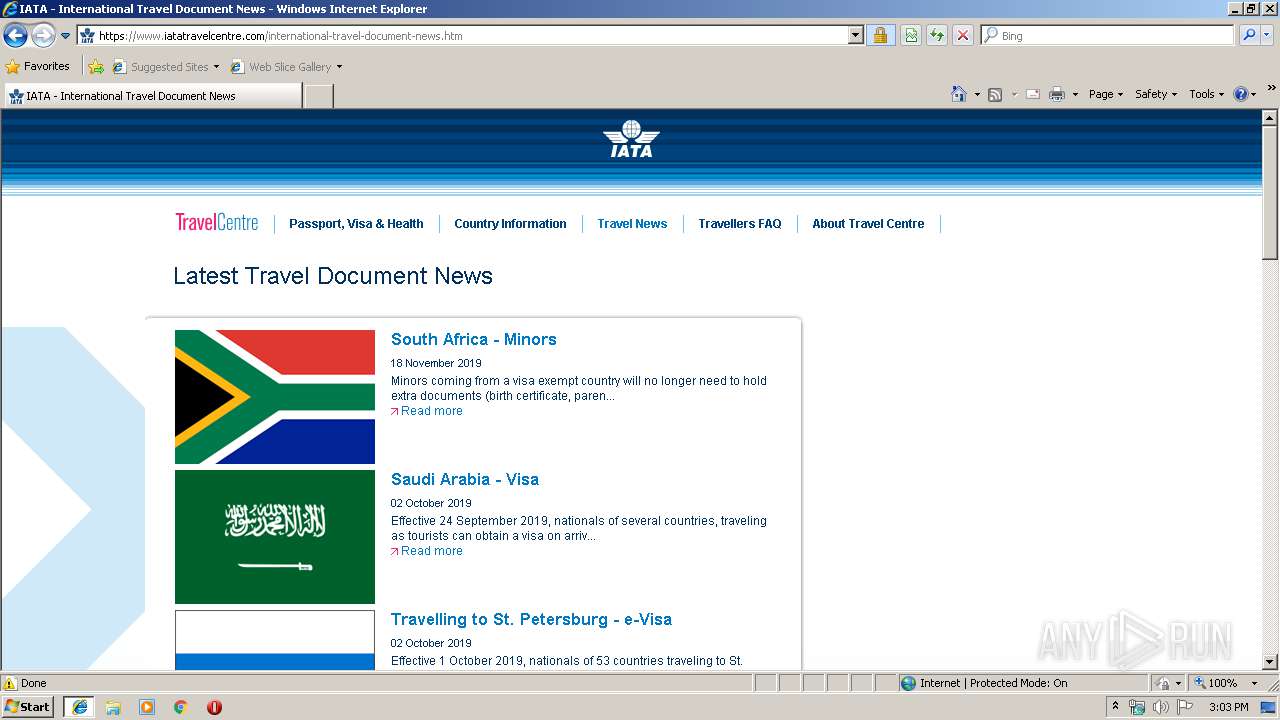The height and width of the screenshot is (720, 1280).
Task: Click the vertical scrollbar down arrow
Action: point(1270,662)
